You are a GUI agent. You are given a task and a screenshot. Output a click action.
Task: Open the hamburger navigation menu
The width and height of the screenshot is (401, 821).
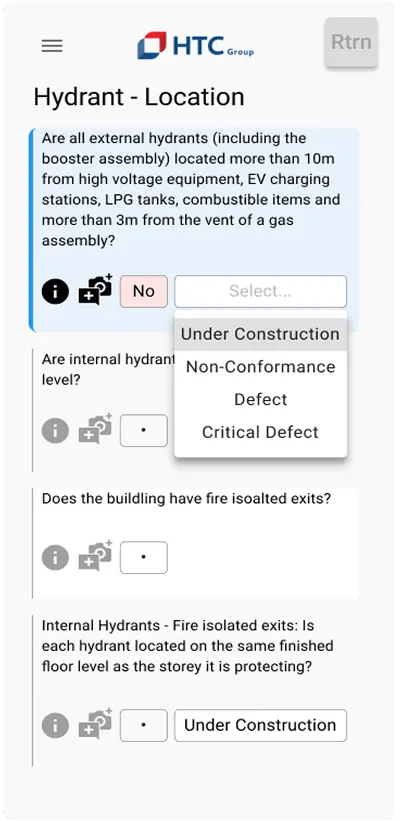(x=52, y=46)
